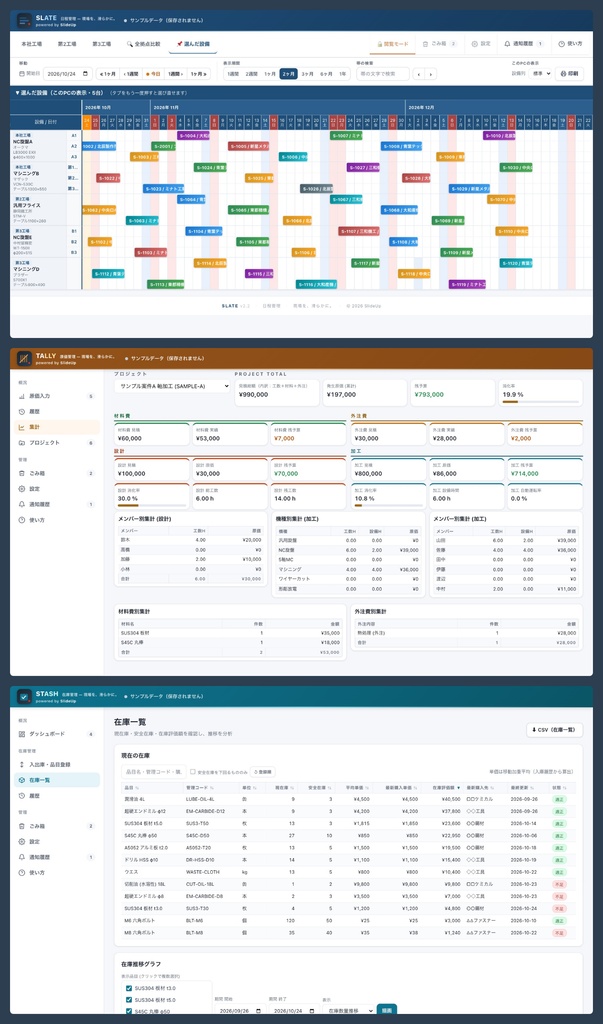
Task: Open SLATE settings gear (設定)
Action: (x=474, y=44)
